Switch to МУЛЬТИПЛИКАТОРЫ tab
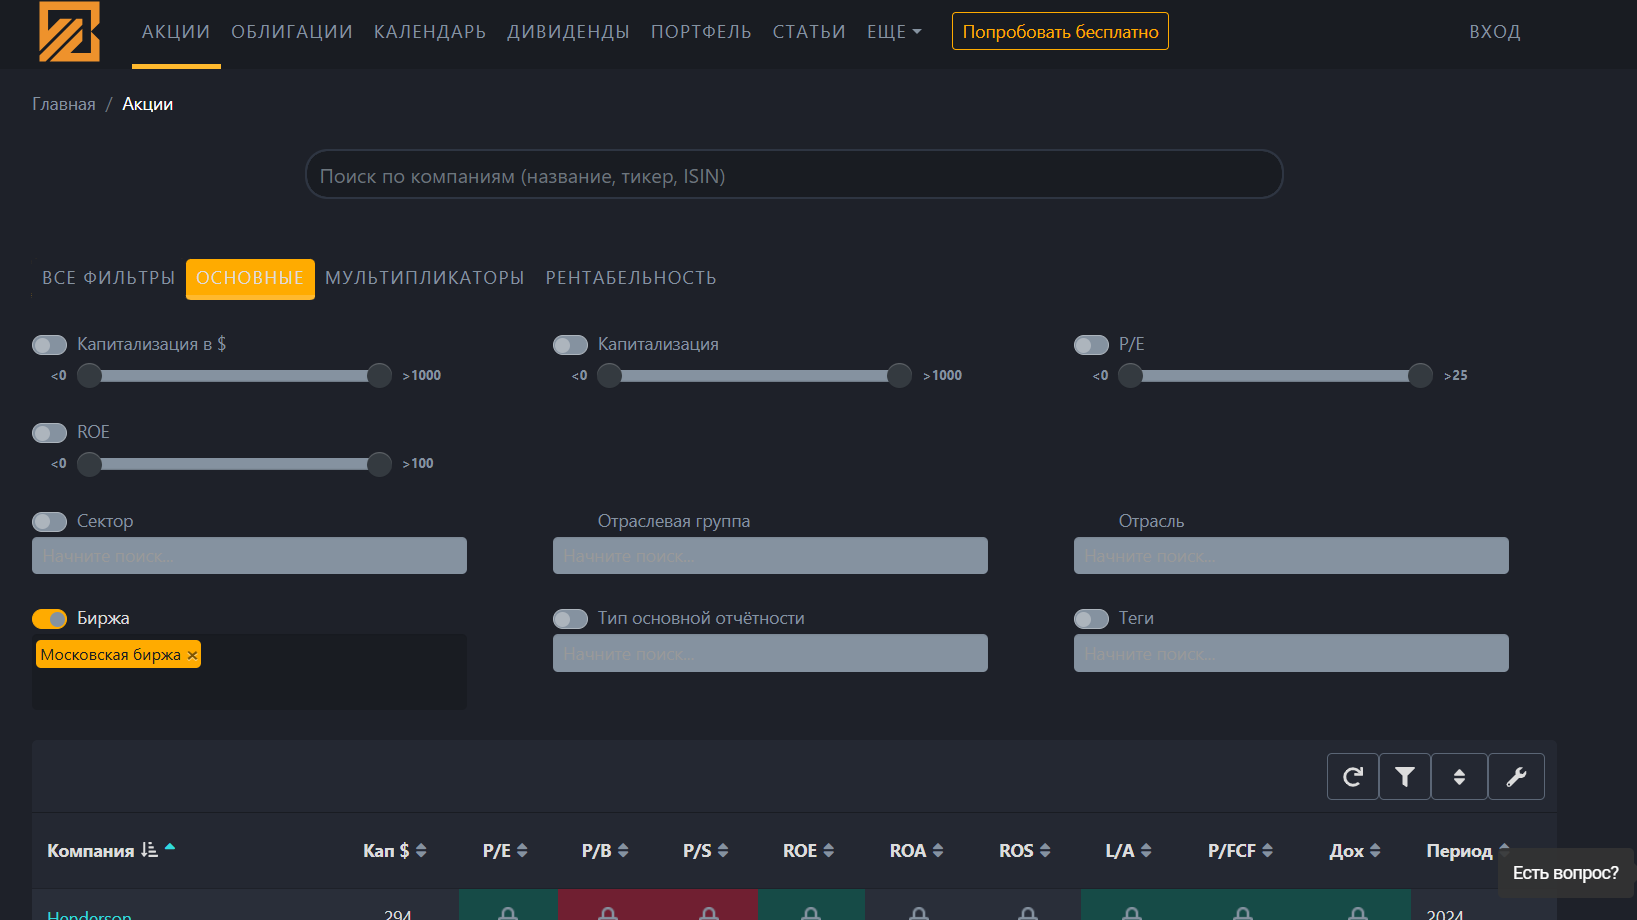 click(x=425, y=278)
